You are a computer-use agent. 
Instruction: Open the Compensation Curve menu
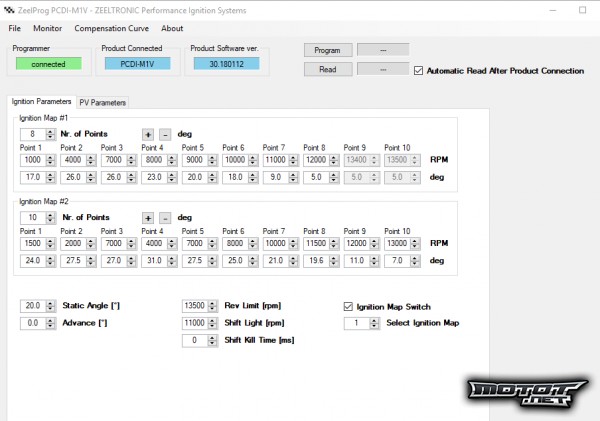[110, 28]
